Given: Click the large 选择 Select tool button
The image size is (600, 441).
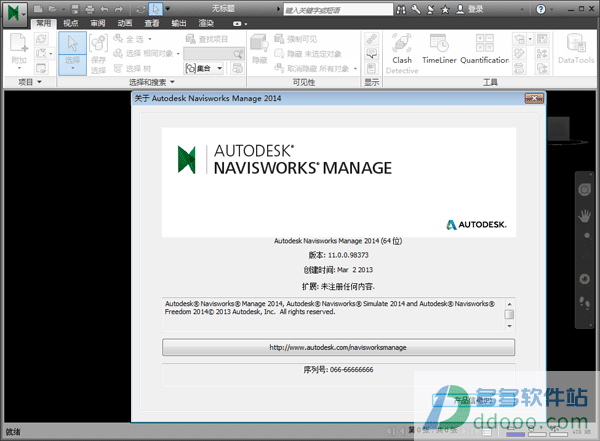Looking at the screenshot, I should point(72,53).
